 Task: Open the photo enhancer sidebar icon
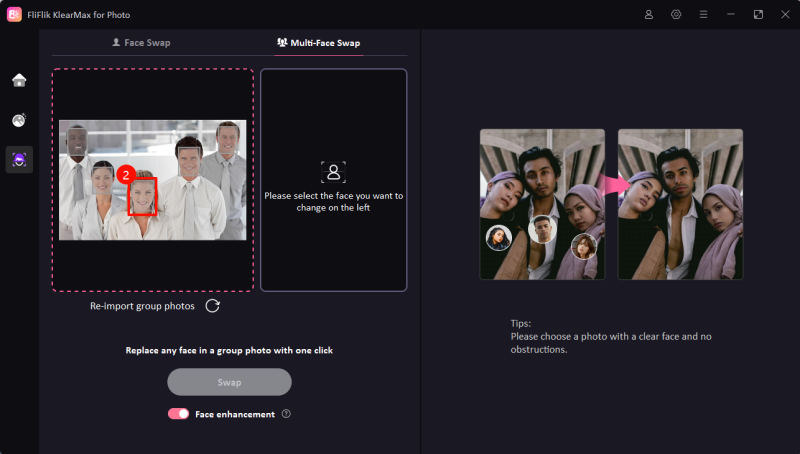pyautogui.click(x=19, y=120)
